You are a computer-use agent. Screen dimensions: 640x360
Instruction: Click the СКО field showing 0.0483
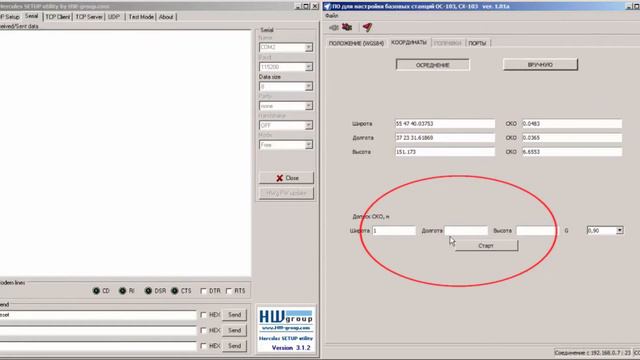tap(572, 124)
